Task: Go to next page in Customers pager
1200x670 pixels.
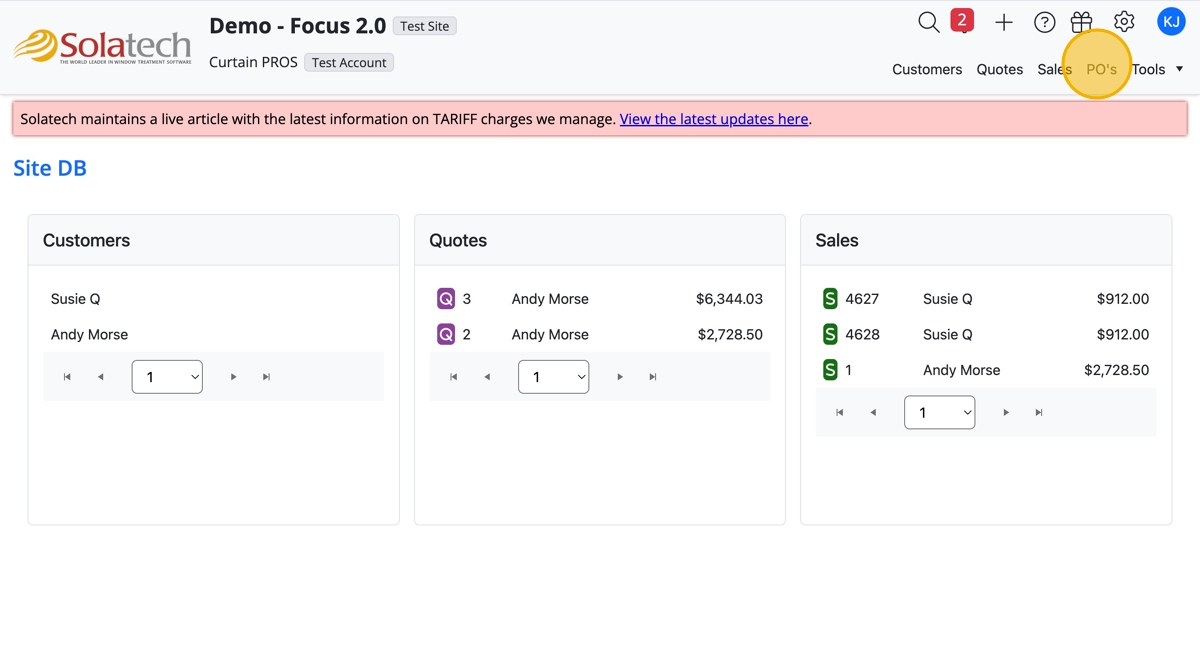Action: click(234, 377)
